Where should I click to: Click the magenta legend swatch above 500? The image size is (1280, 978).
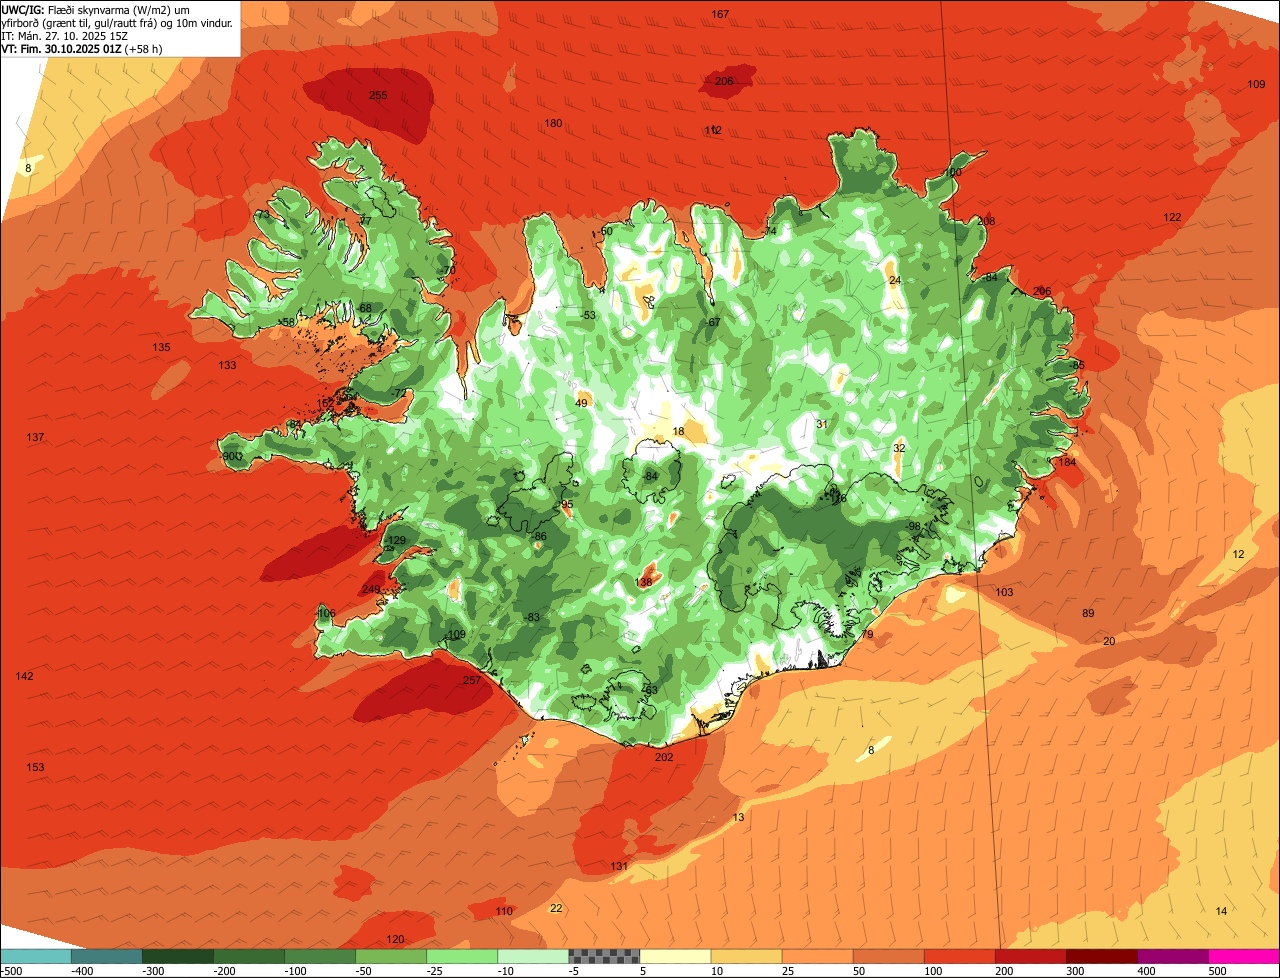coord(1244,956)
